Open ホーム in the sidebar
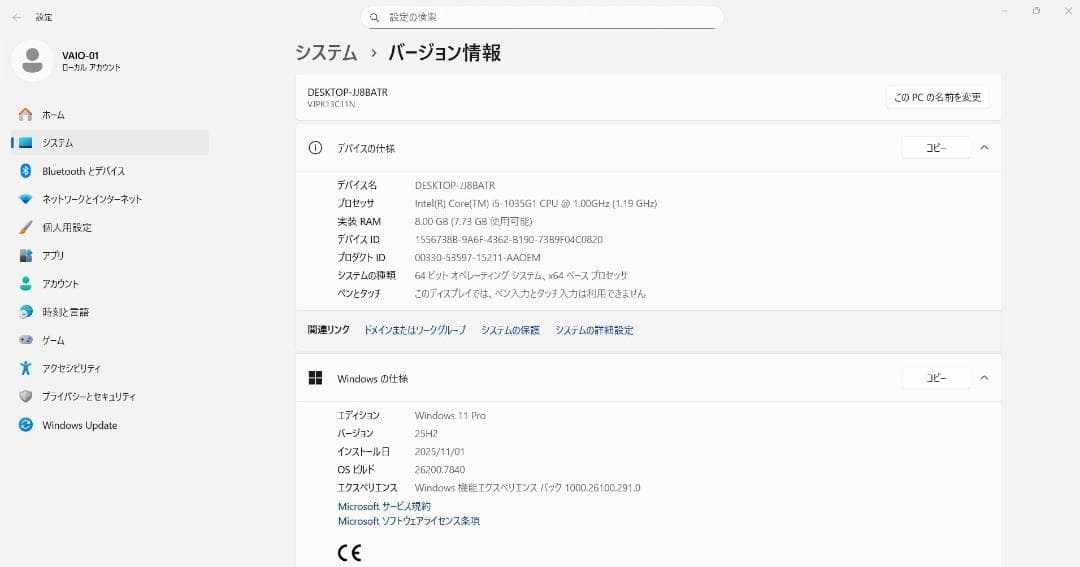 (110, 114)
